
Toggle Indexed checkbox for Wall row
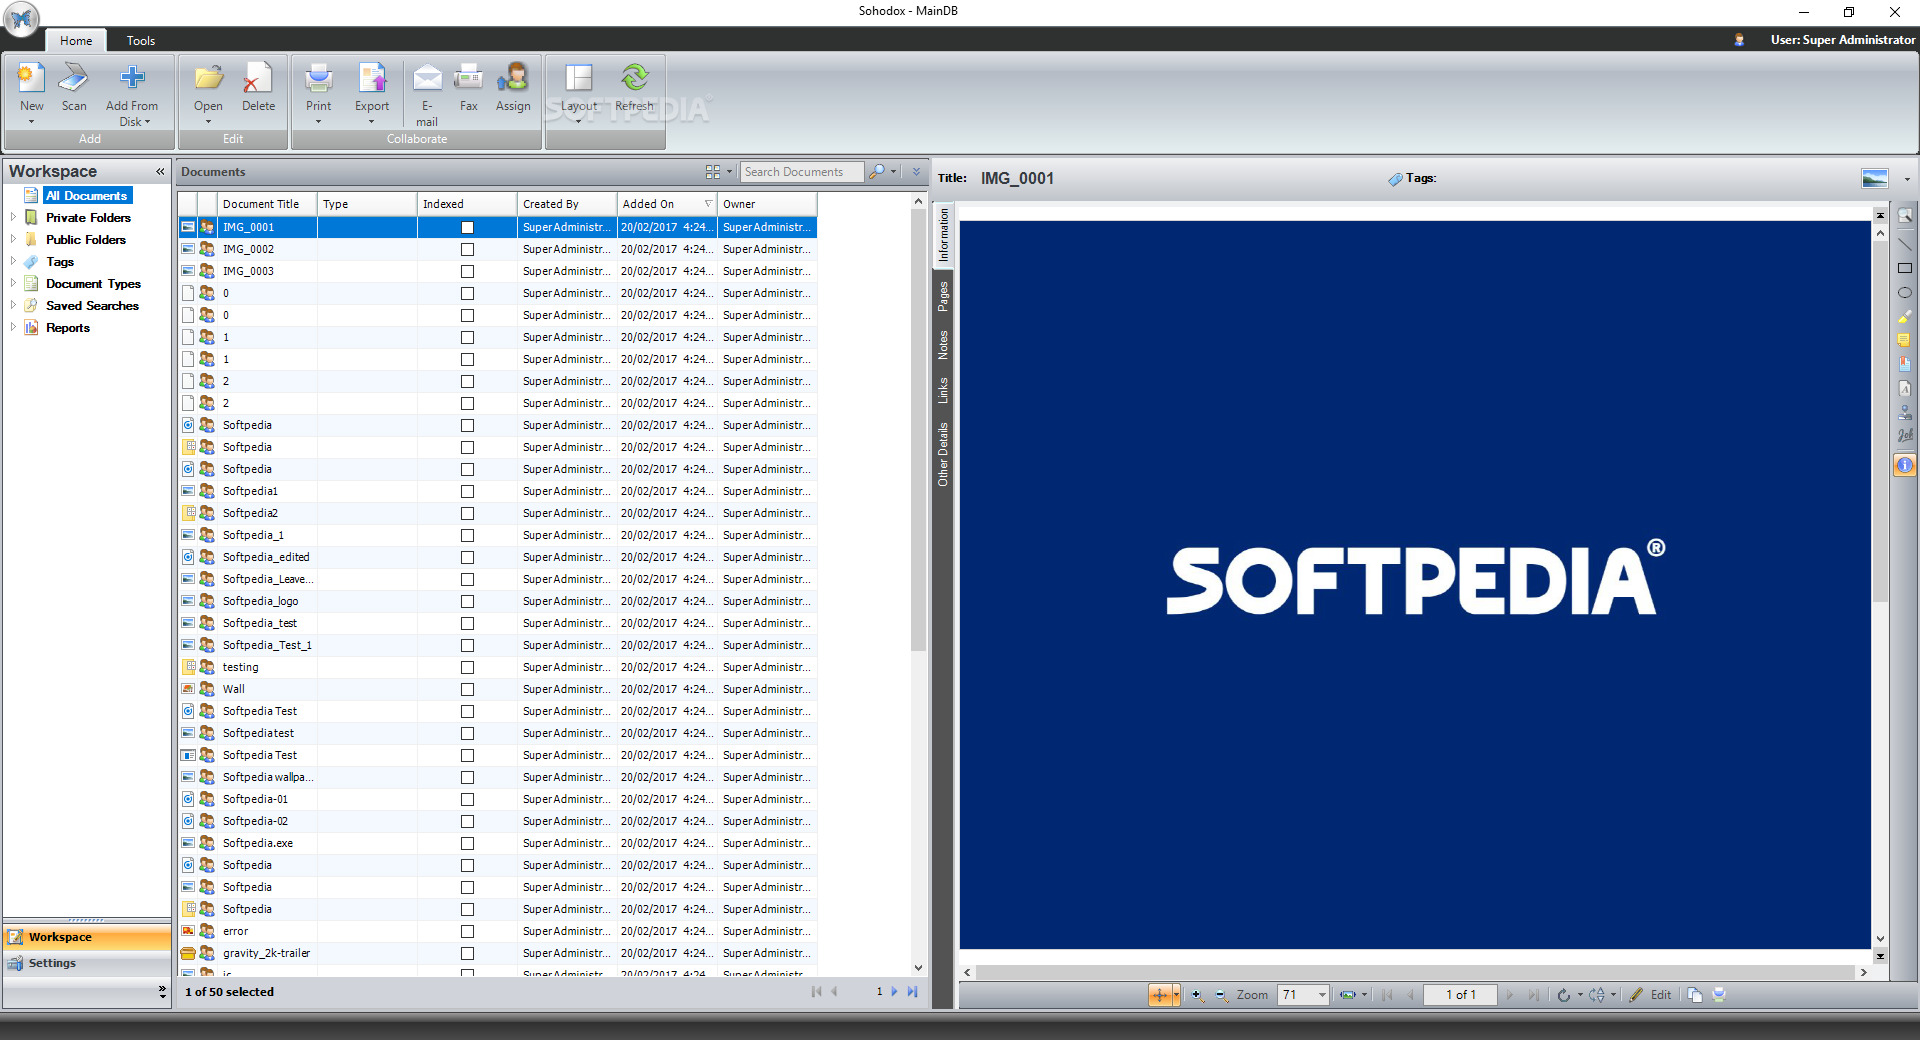[x=467, y=690]
